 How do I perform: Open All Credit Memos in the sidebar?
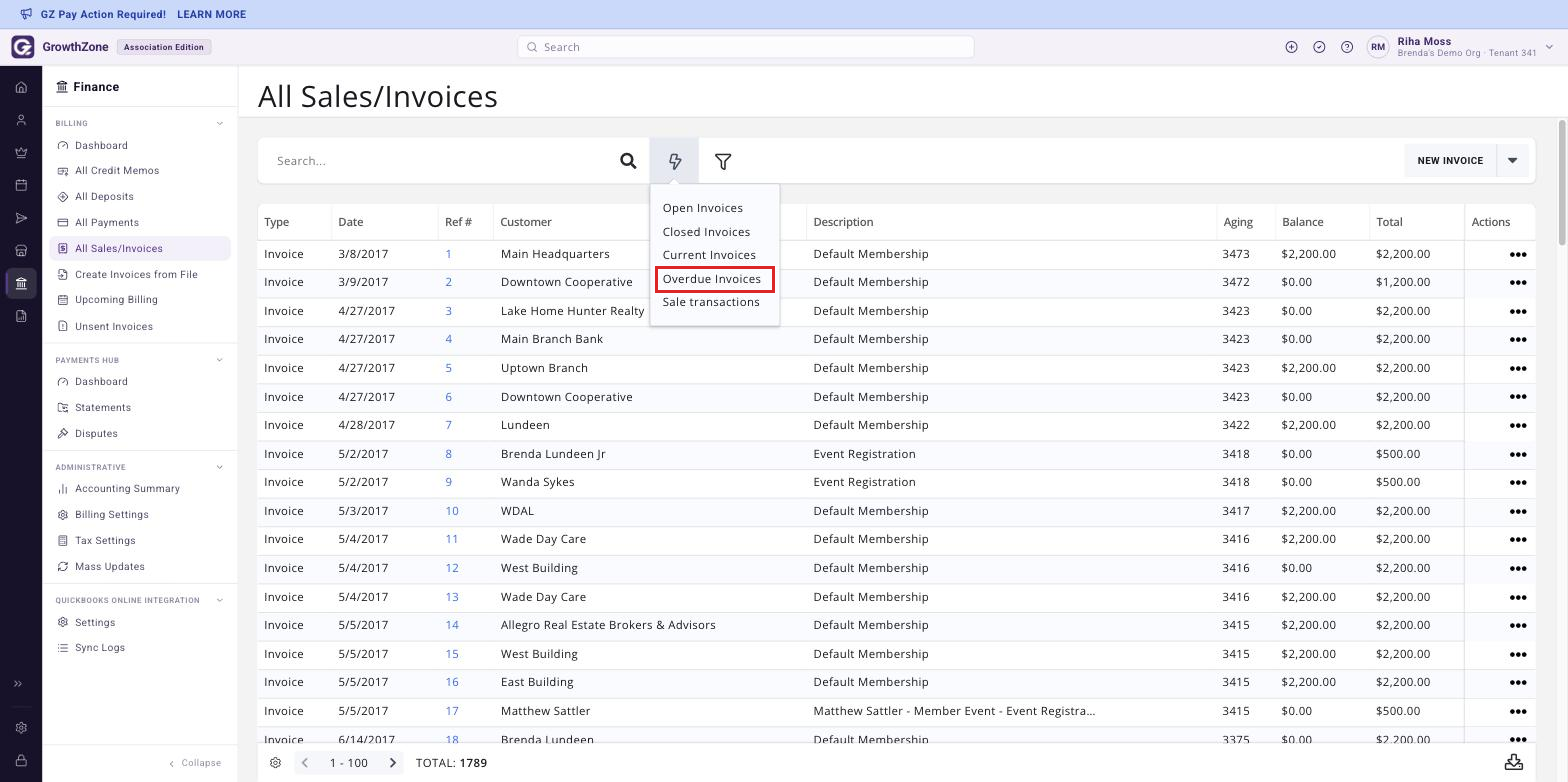point(117,171)
